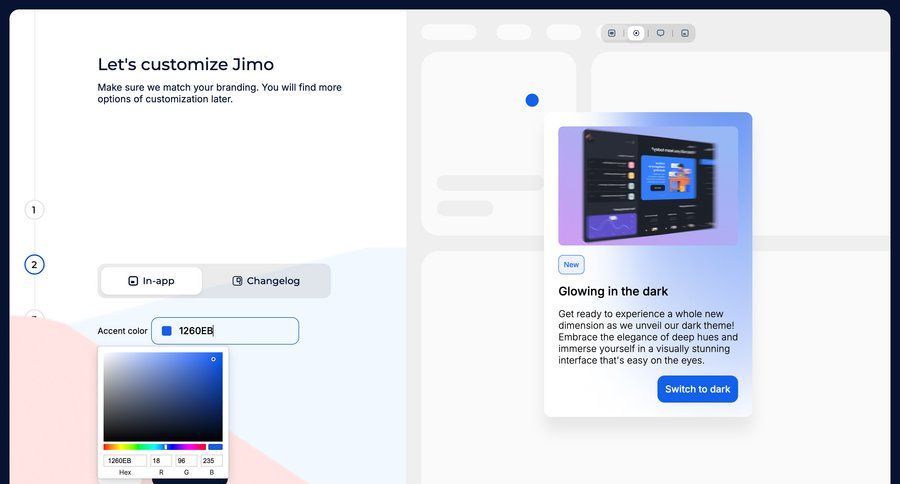Click the rainbow hue slider
This screenshot has width=900, height=484.
(154, 447)
